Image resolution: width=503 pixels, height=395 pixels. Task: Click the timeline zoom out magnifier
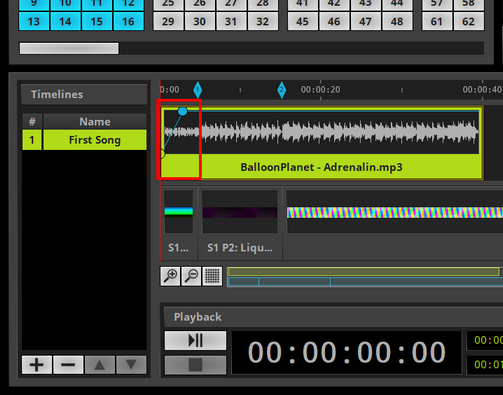191,276
